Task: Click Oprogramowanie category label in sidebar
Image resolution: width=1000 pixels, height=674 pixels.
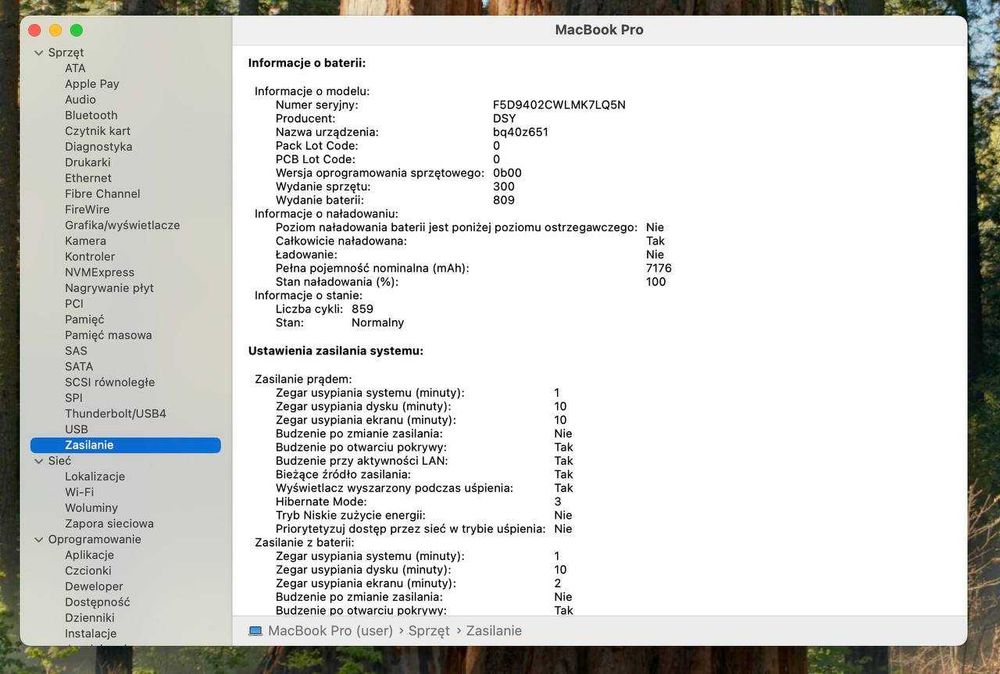Action: 94,539
